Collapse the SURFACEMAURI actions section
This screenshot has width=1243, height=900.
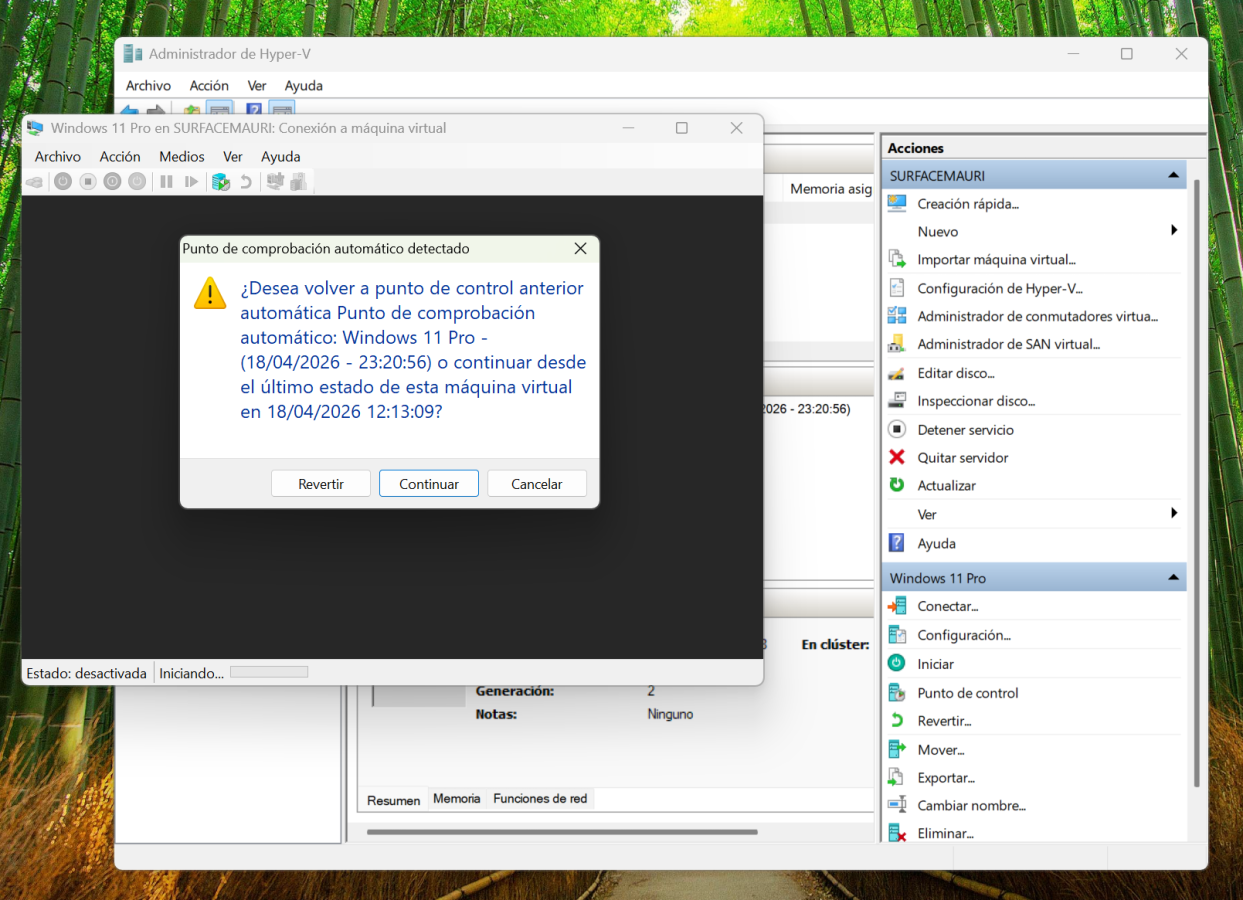1173,176
